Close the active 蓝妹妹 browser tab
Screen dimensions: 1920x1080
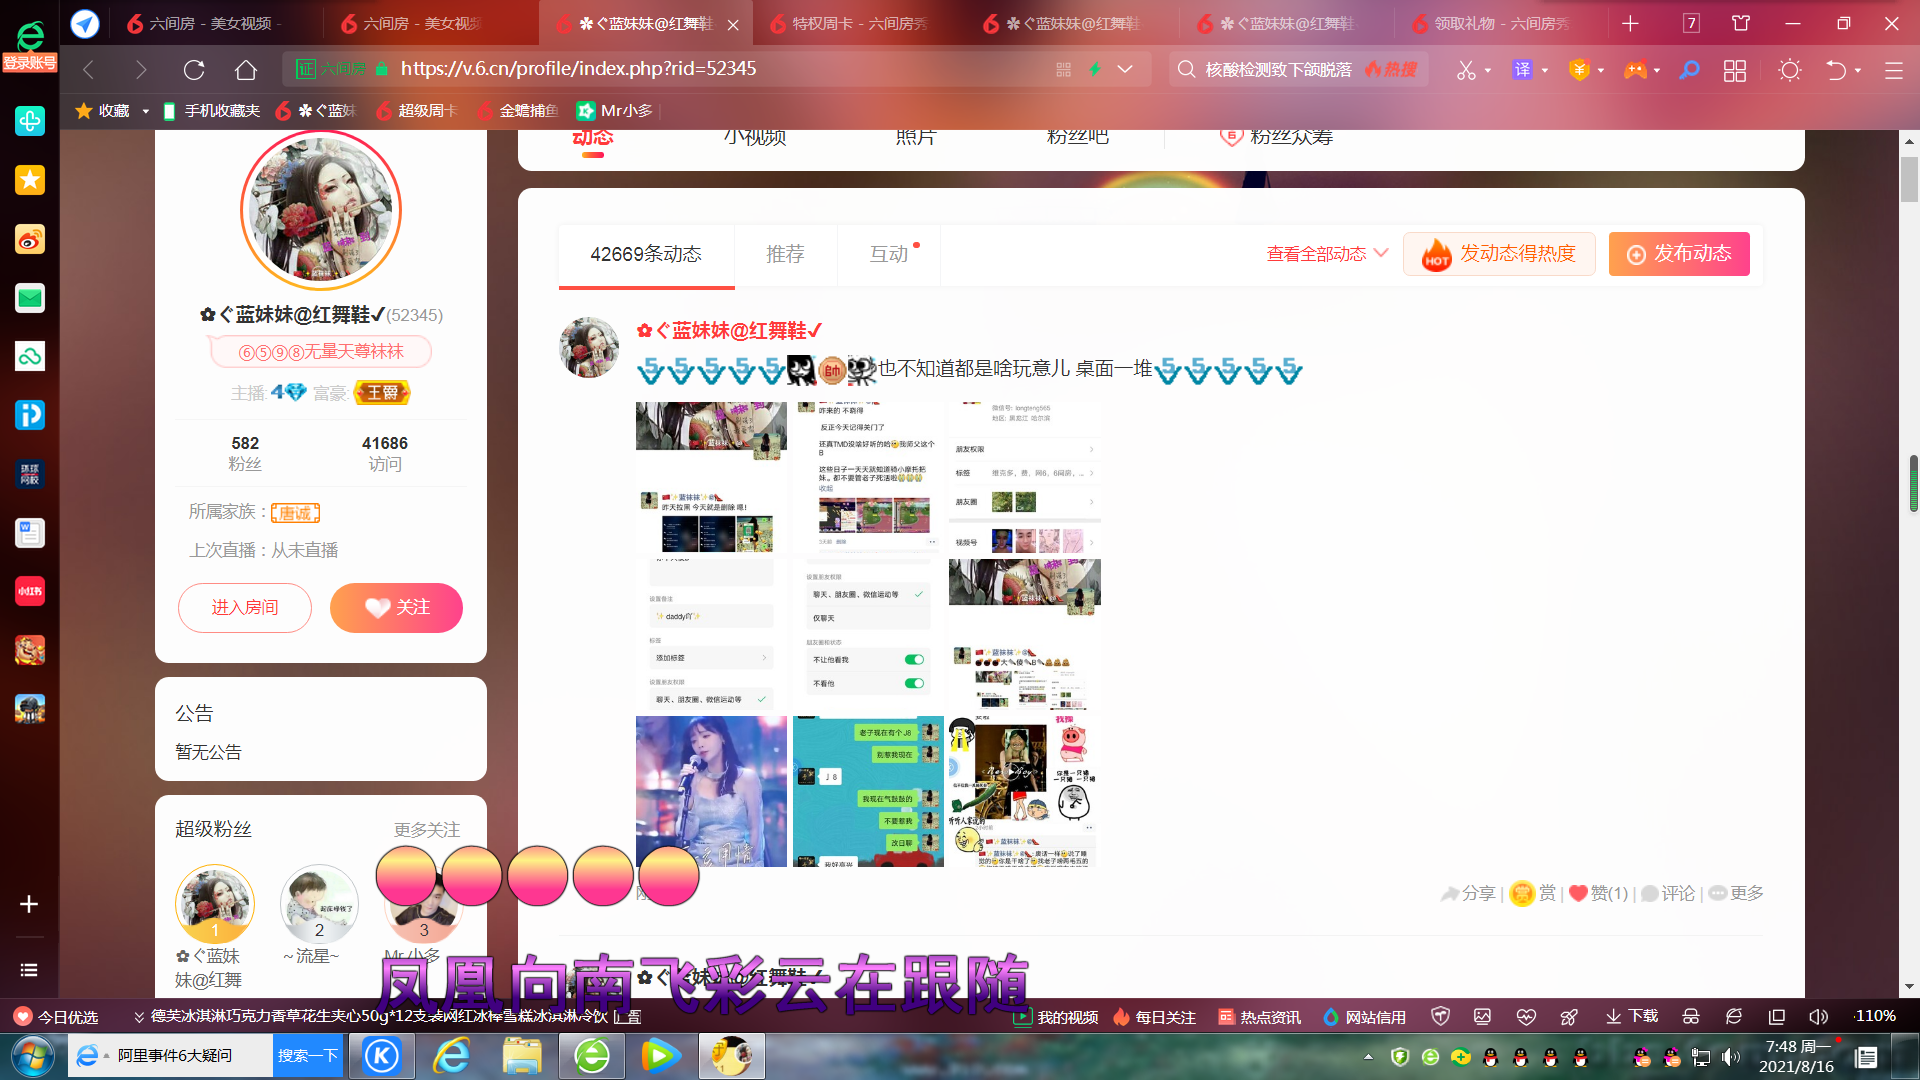point(733,25)
